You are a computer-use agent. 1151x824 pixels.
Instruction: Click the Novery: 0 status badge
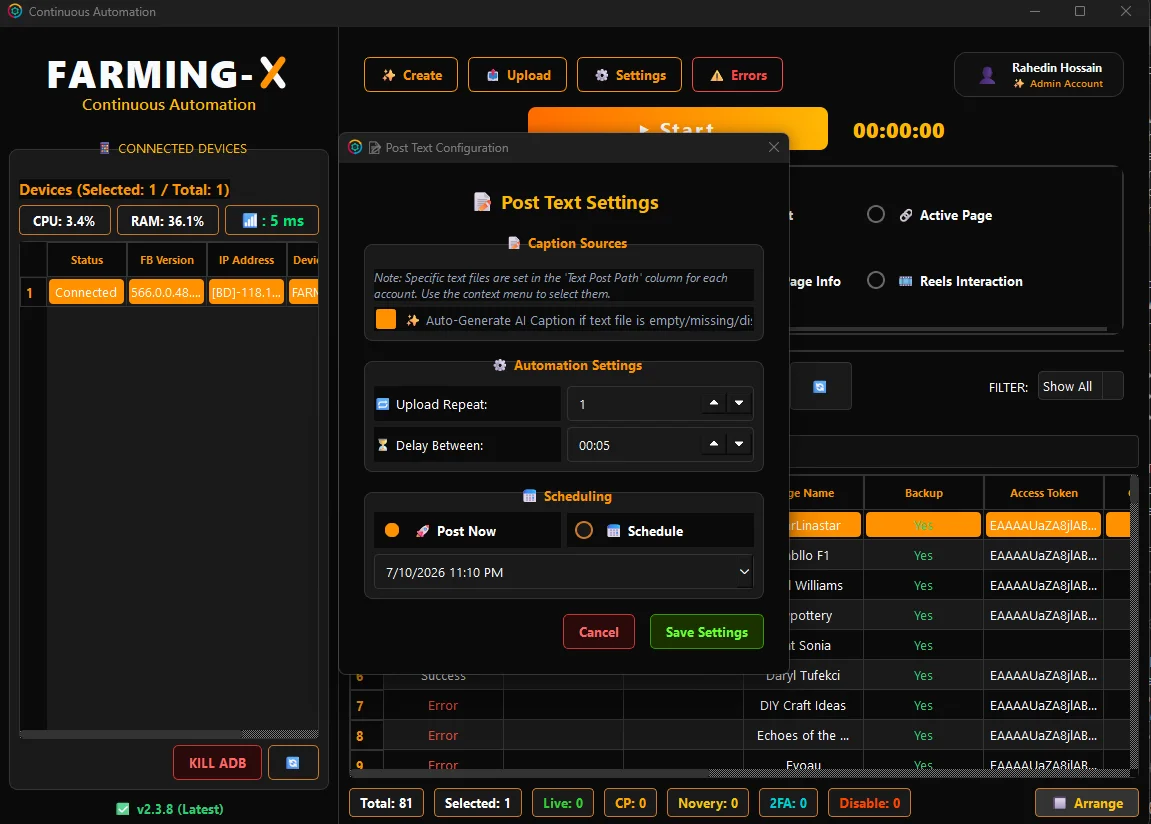(708, 803)
